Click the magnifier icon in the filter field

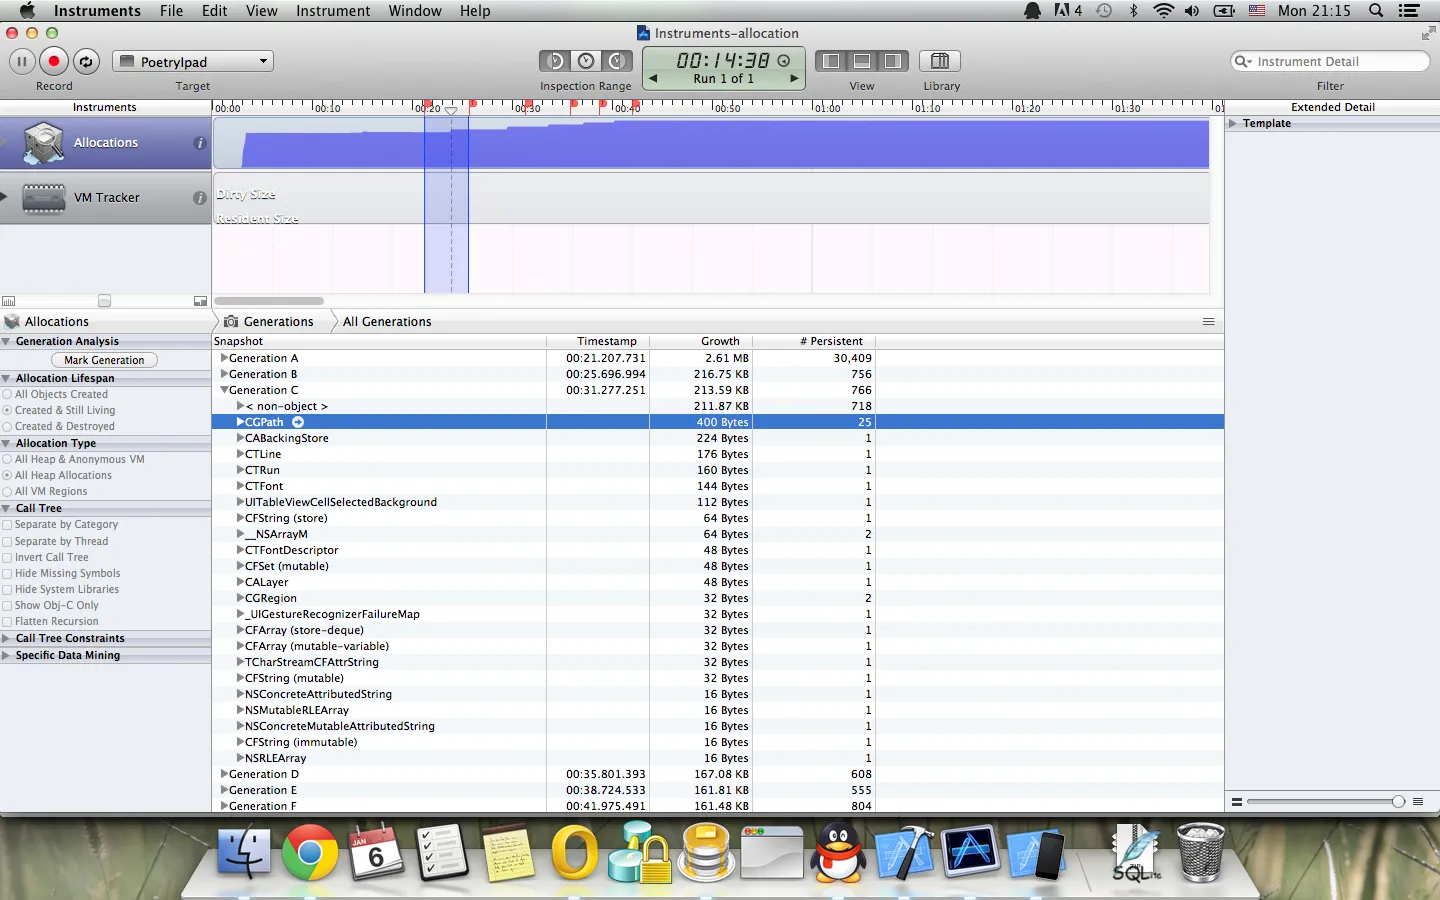pyautogui.click(x=1244, y=61)
